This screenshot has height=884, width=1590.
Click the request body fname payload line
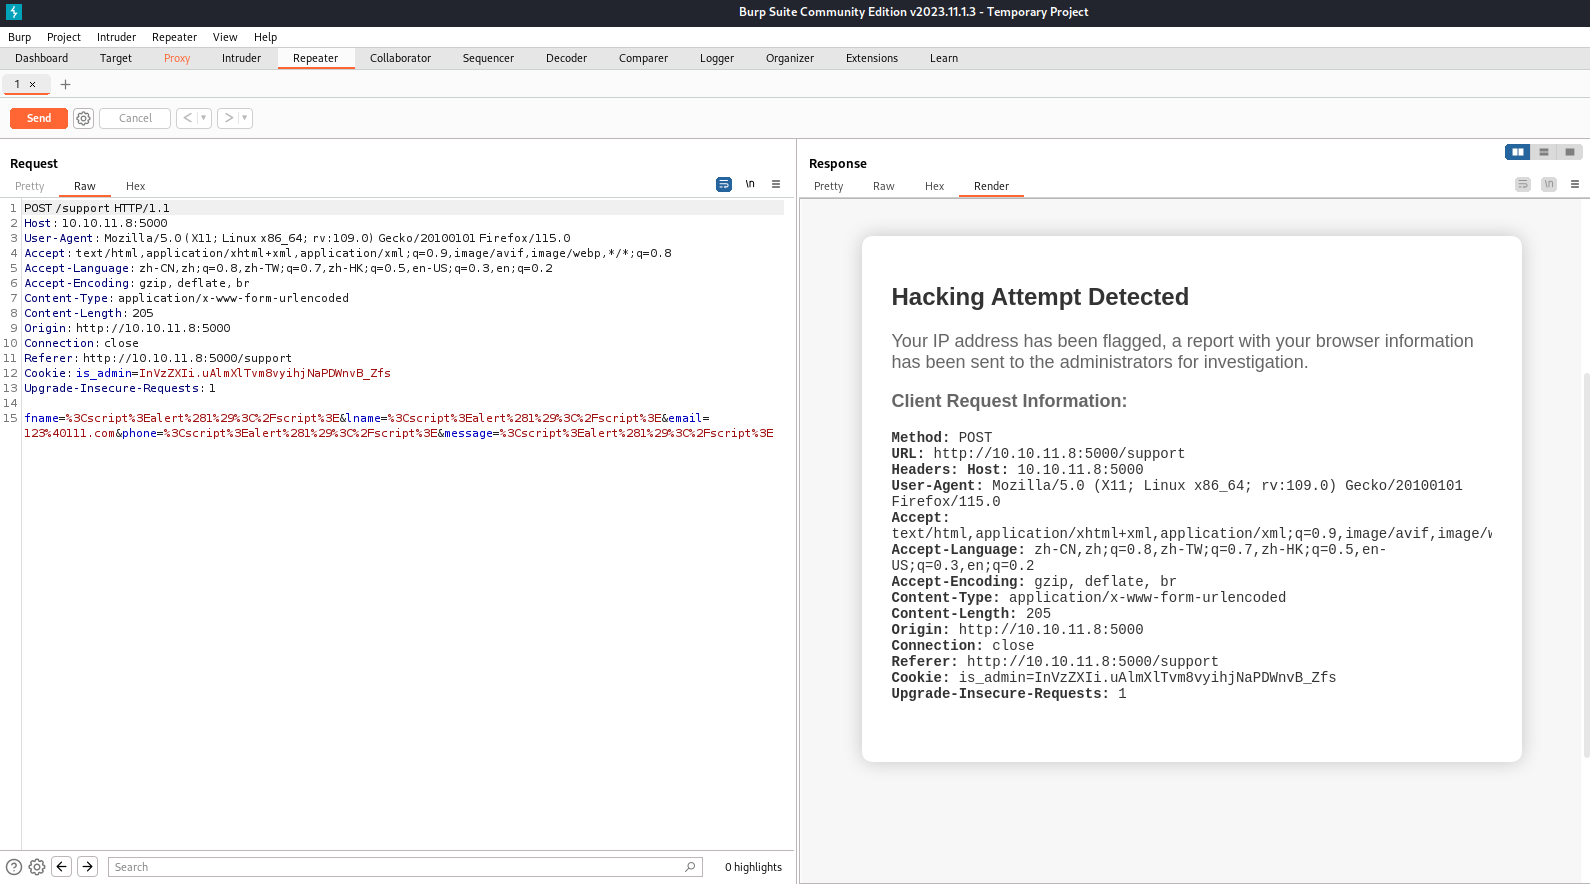coord(398,425)
